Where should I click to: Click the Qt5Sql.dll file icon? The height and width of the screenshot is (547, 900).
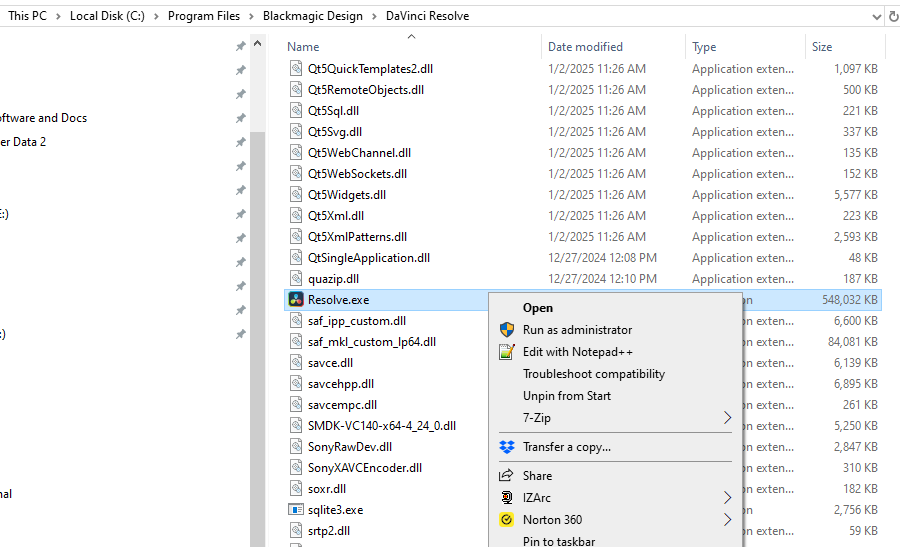[x=296, y=110]
